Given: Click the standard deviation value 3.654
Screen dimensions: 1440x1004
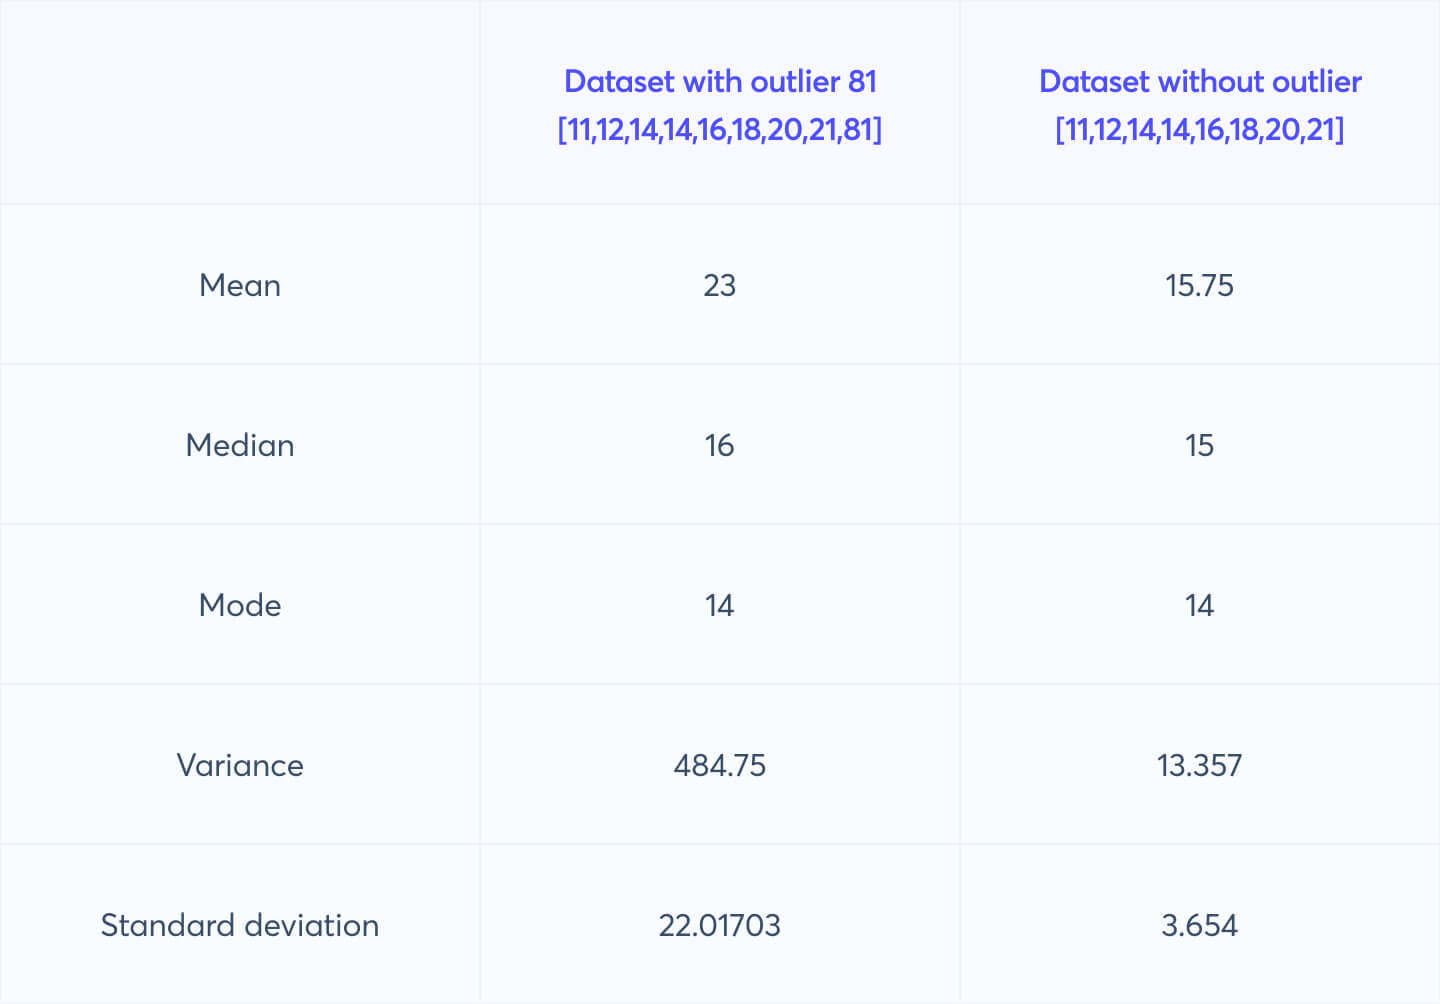Looking at the screenshot, I should 1200,925.
